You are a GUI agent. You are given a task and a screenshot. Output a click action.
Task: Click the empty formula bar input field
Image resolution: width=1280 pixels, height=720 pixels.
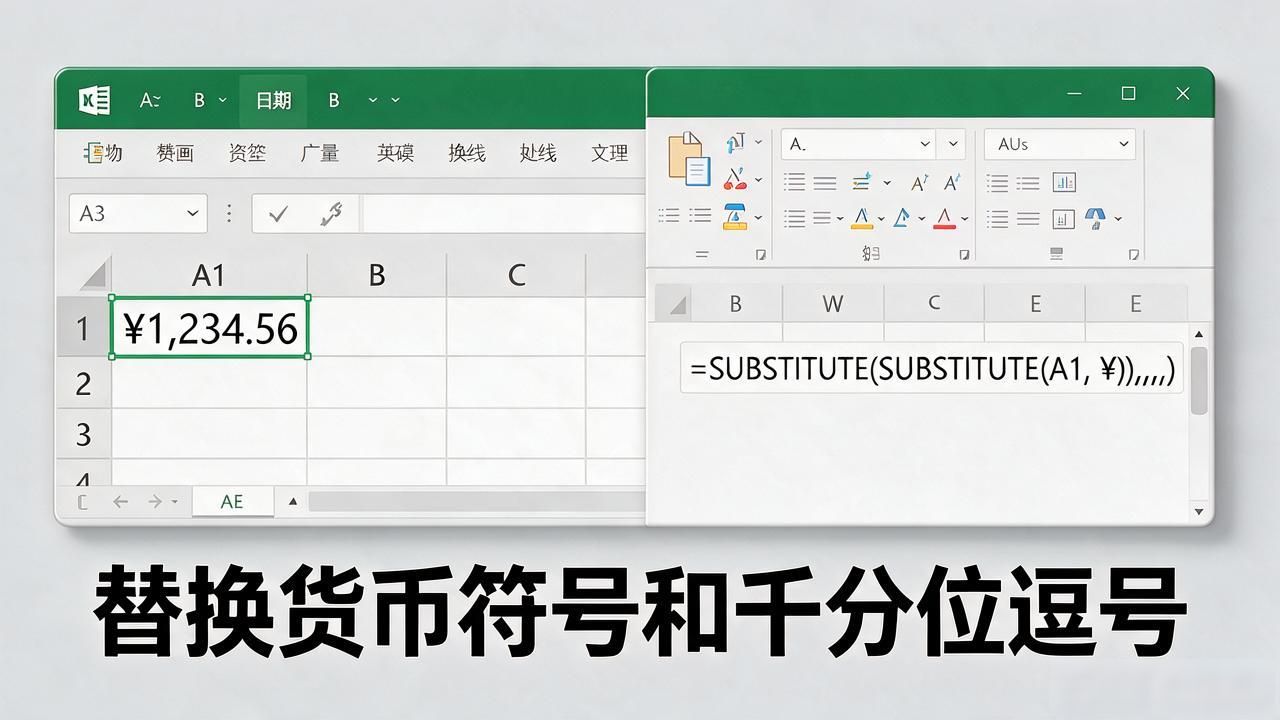point(504,213)
